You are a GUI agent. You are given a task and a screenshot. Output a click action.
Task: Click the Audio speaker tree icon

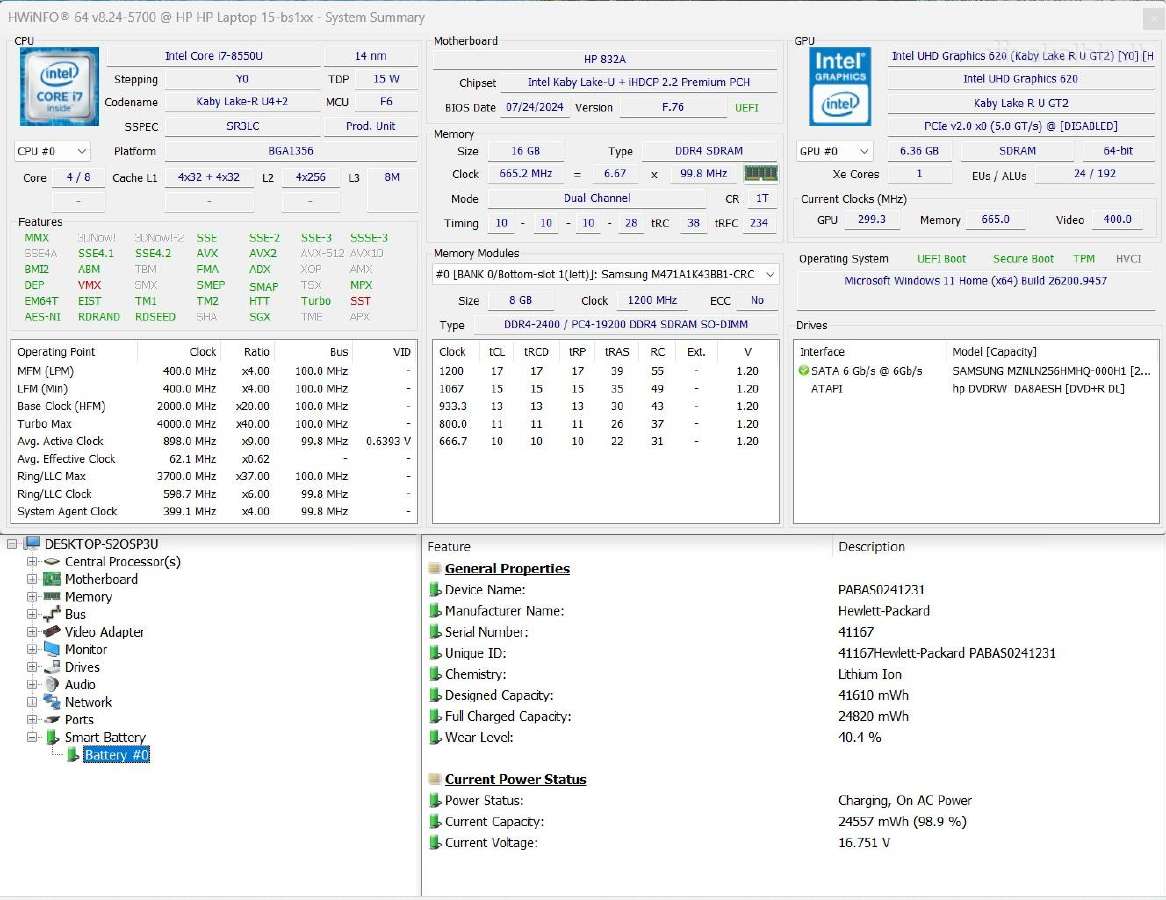click(51, 684)
